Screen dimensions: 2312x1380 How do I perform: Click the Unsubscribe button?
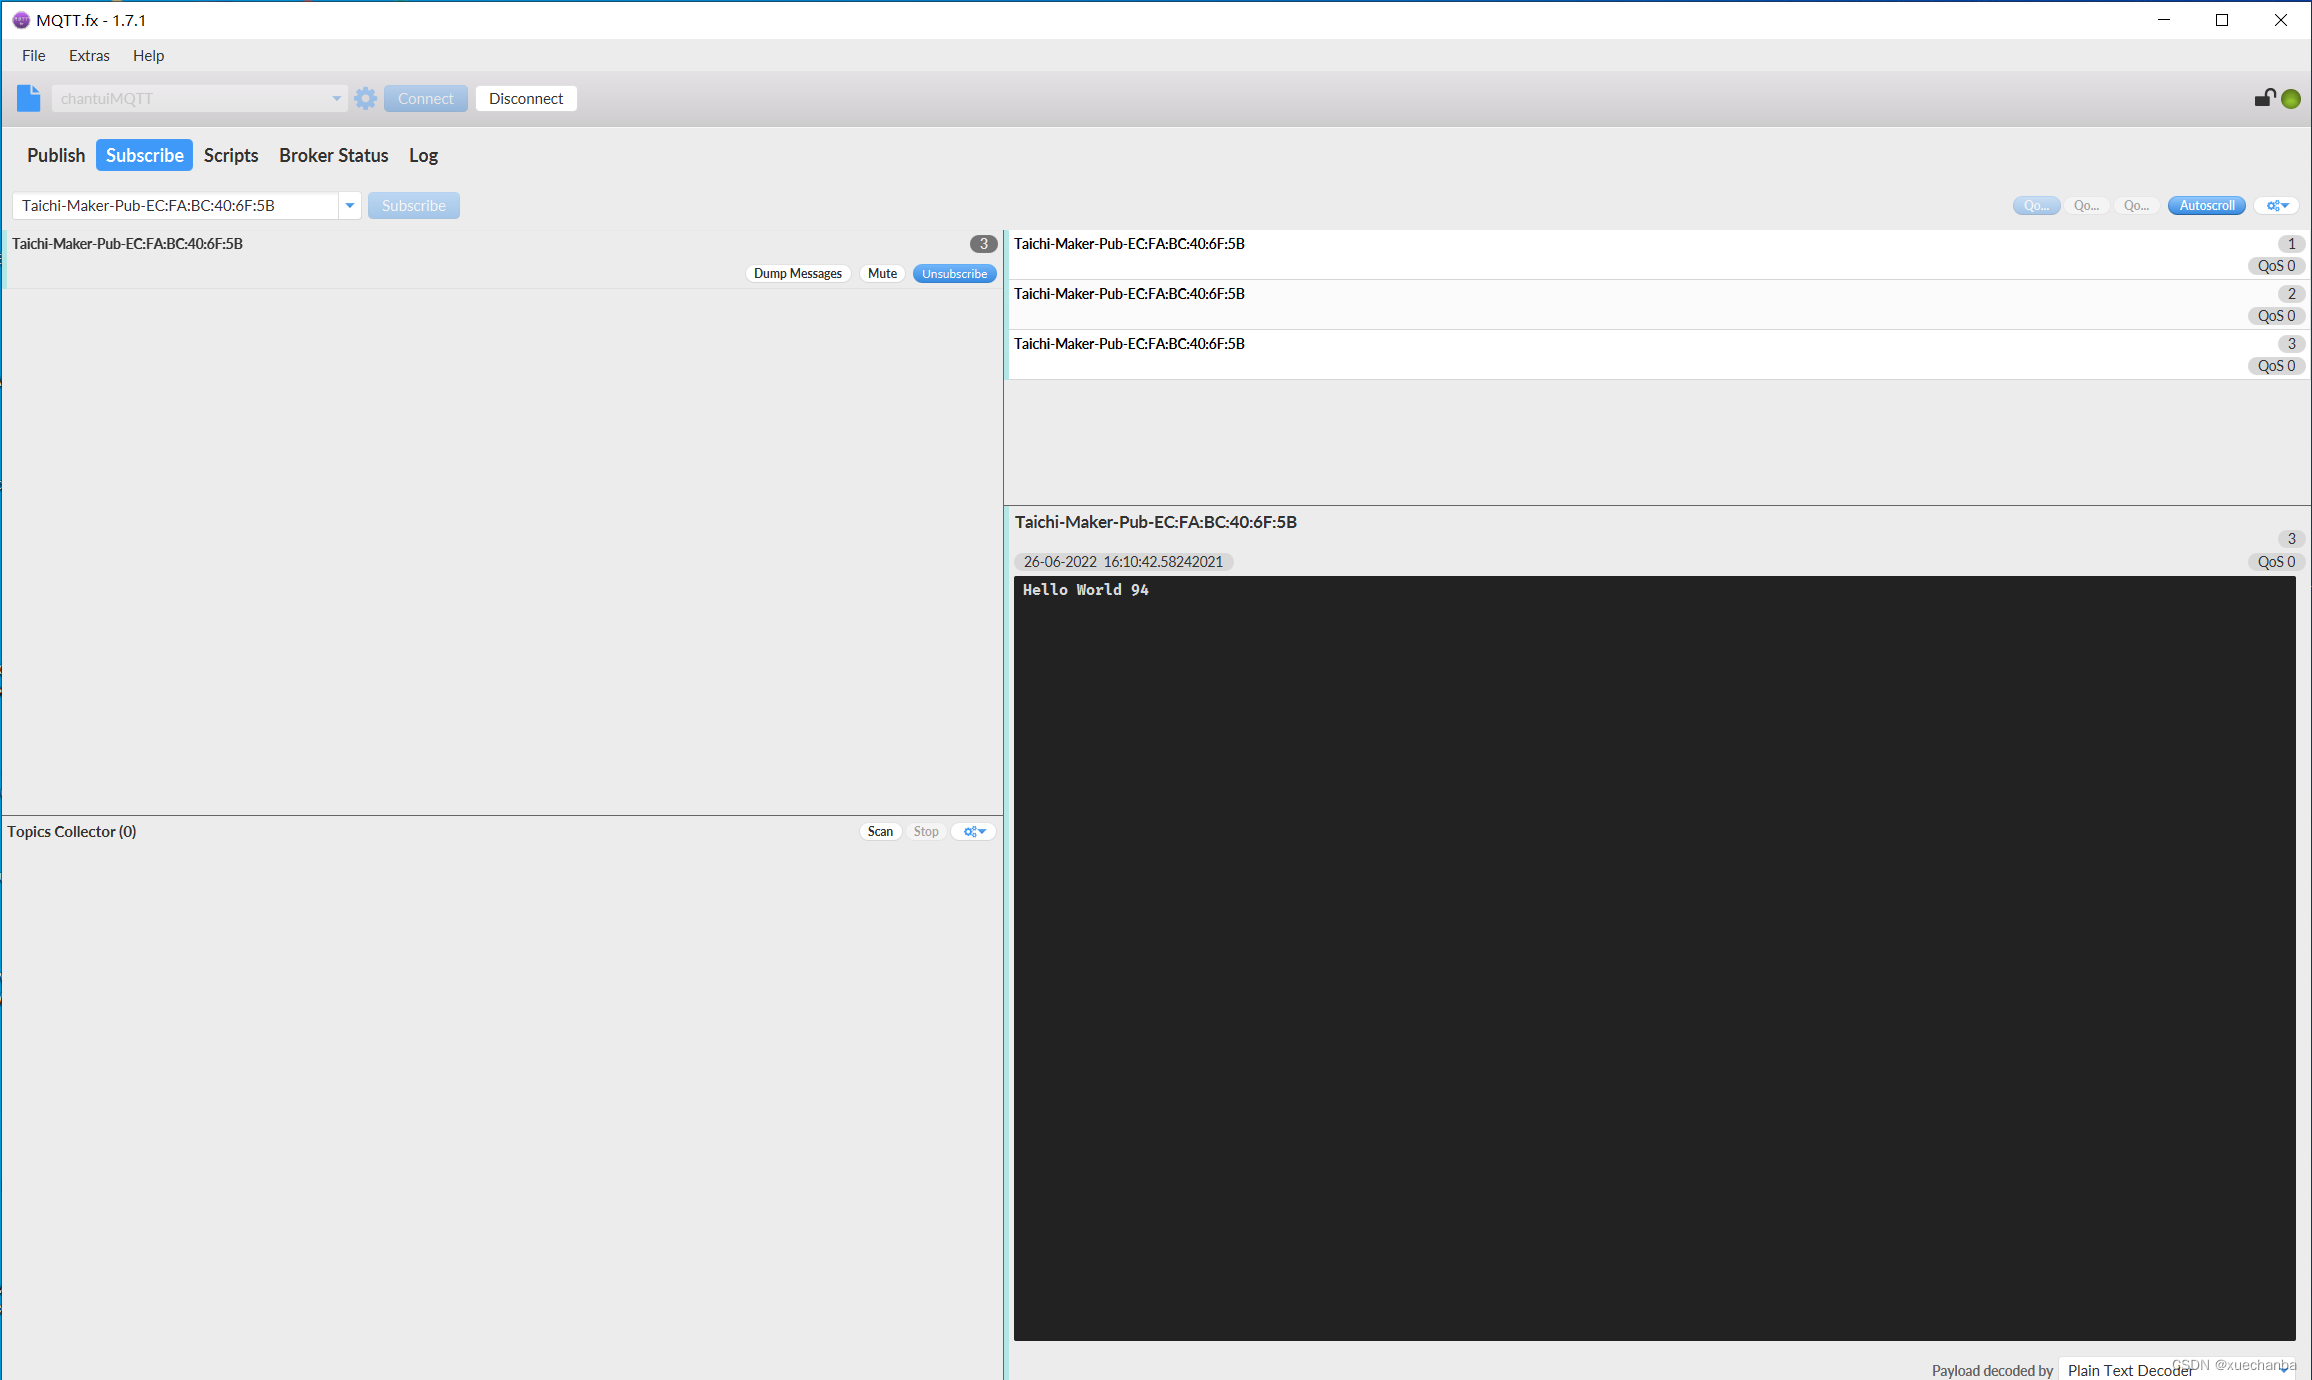pyautogui.click(x=954, y=273)
